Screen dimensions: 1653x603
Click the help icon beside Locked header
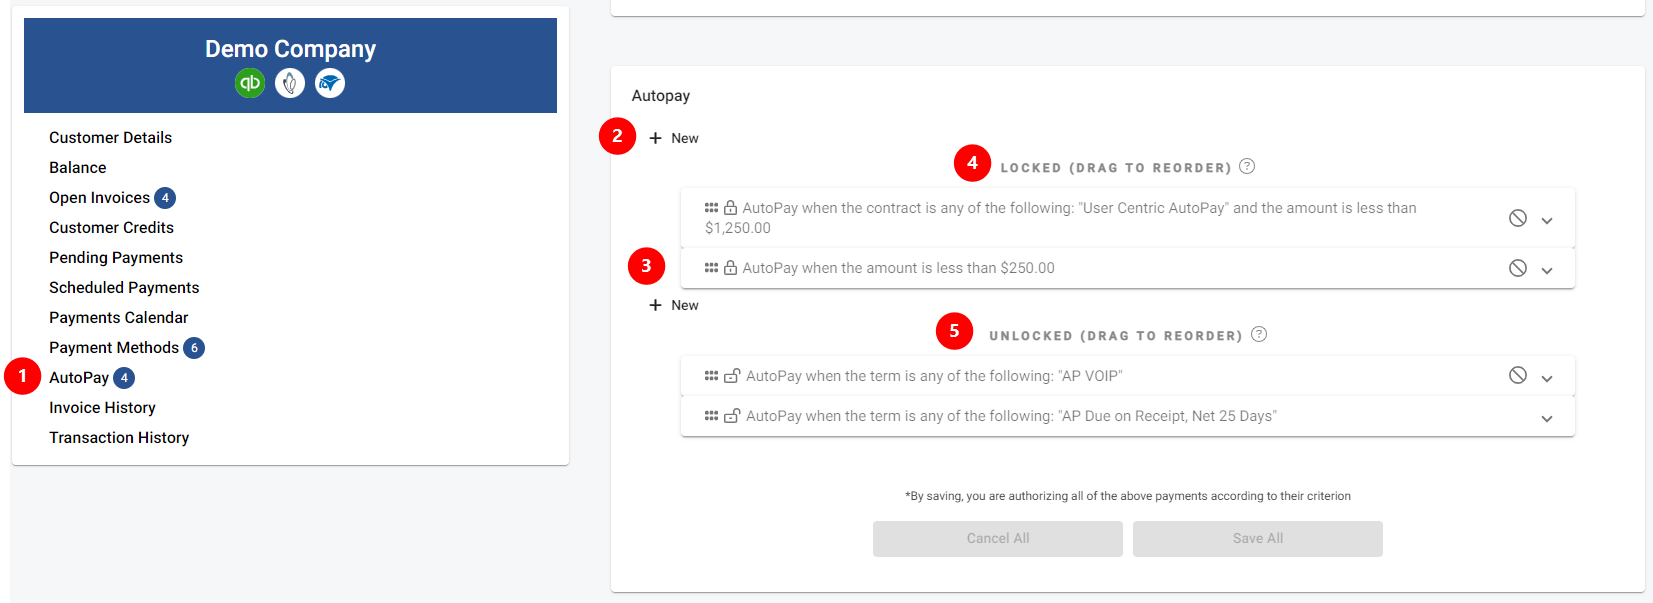[1247, 167]
